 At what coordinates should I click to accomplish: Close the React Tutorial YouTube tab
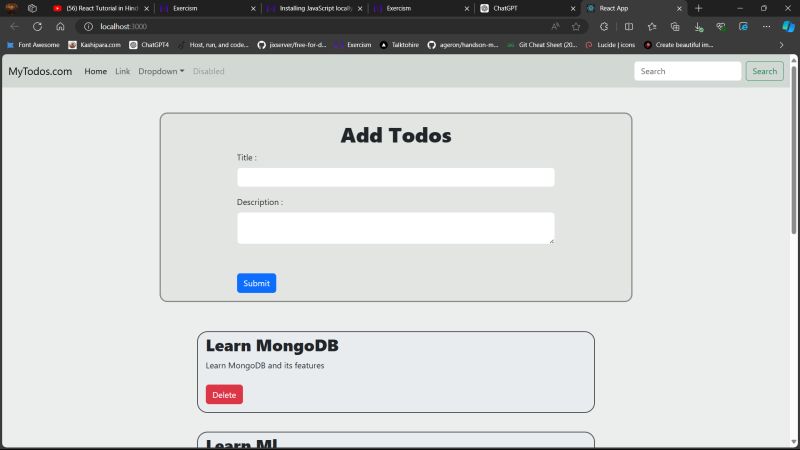pos(146,9)
